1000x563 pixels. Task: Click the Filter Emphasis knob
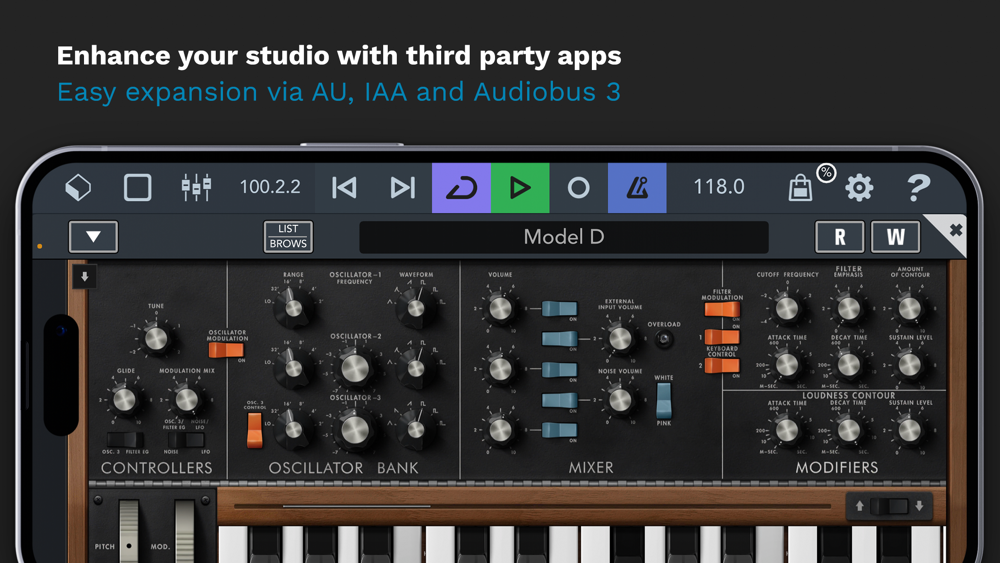click(x=848, y=308)
